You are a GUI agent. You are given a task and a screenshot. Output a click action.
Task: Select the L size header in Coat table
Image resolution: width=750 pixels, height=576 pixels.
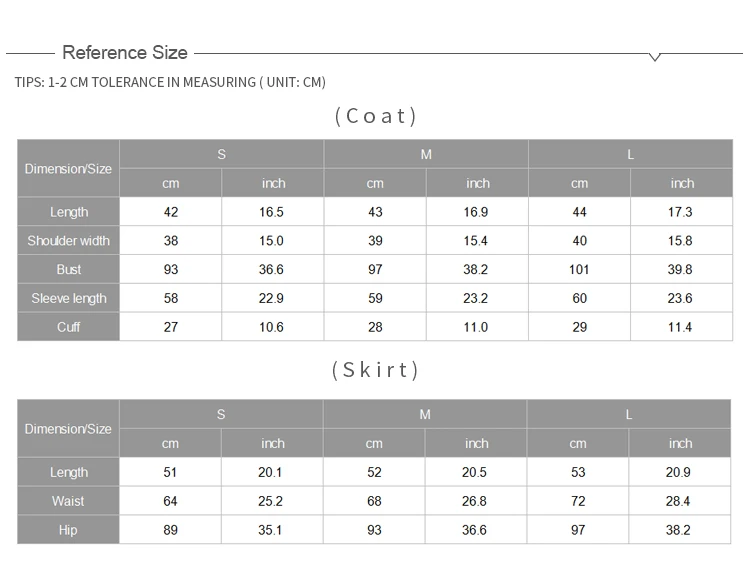coord(630,154)
